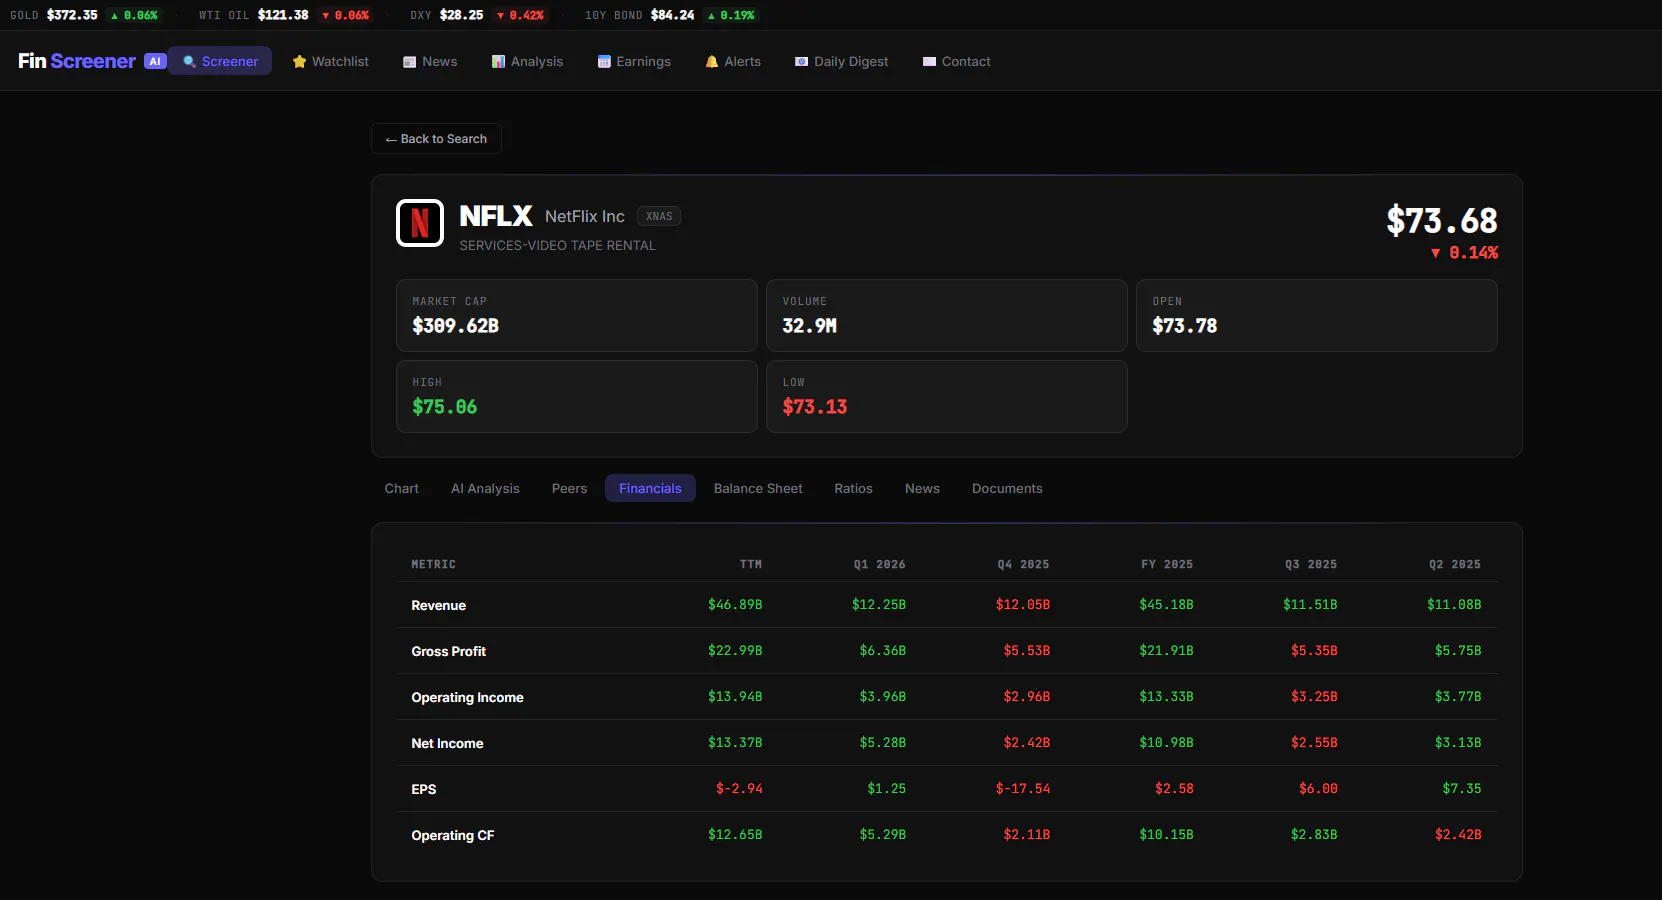Click the EPS row label
This screenshot has height=900, width=1662.
coord(424,789)
